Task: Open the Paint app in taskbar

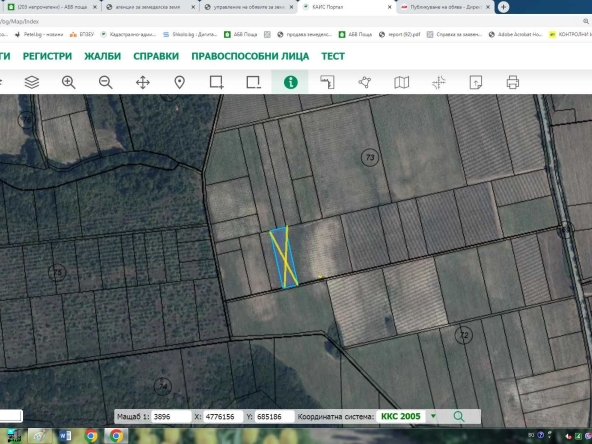Action: tap(39, 436)
